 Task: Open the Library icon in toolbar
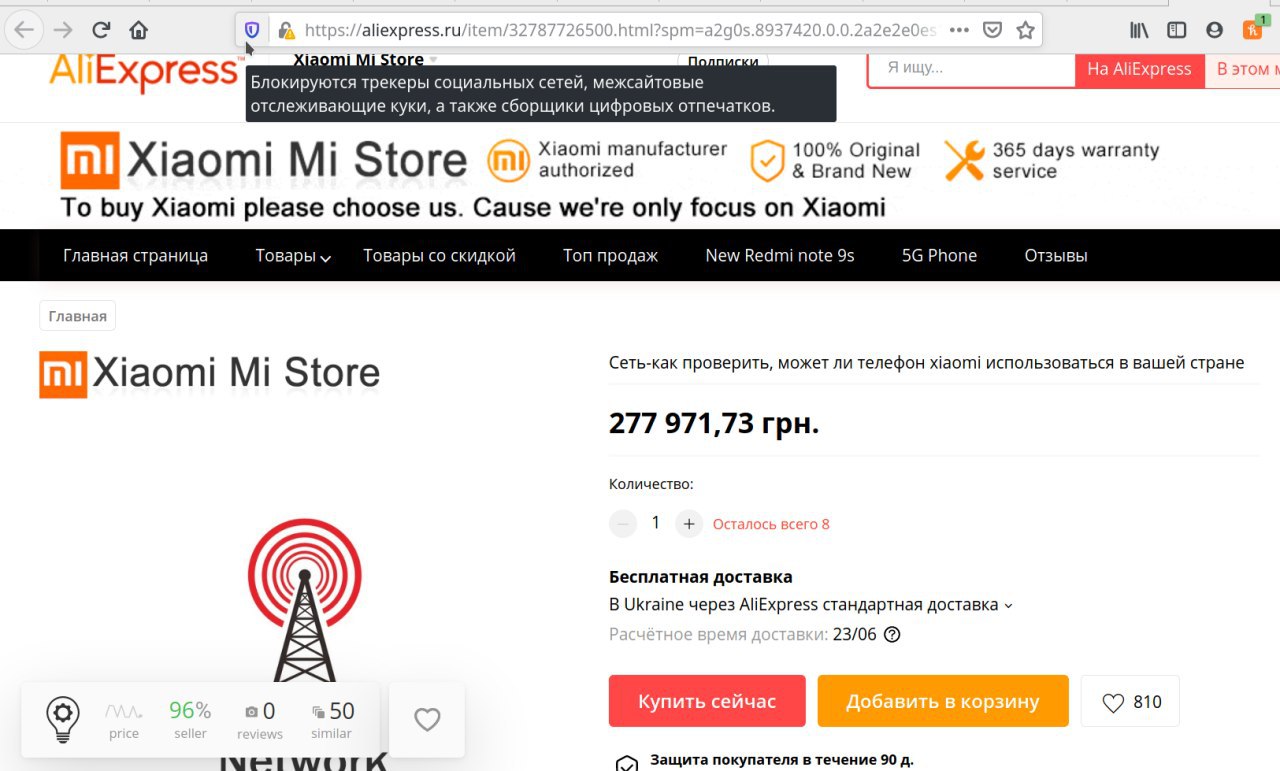coord(1139,30)
